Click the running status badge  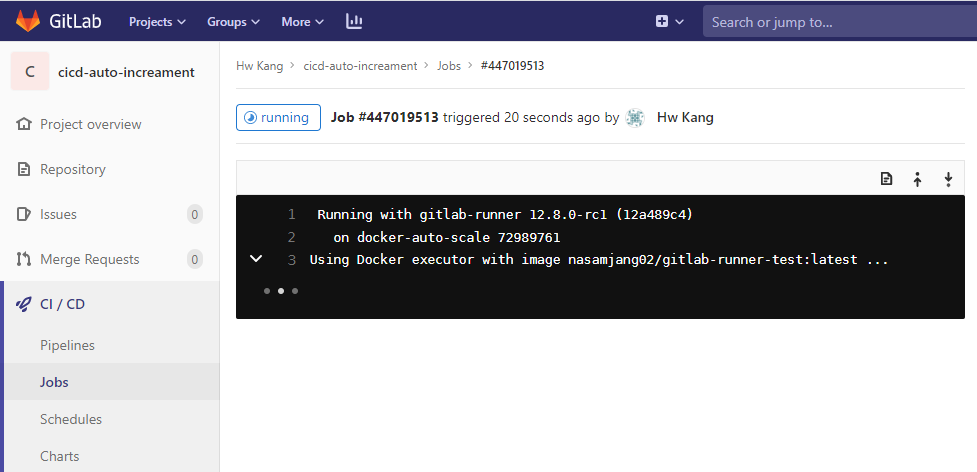click(x=278, y=117)
